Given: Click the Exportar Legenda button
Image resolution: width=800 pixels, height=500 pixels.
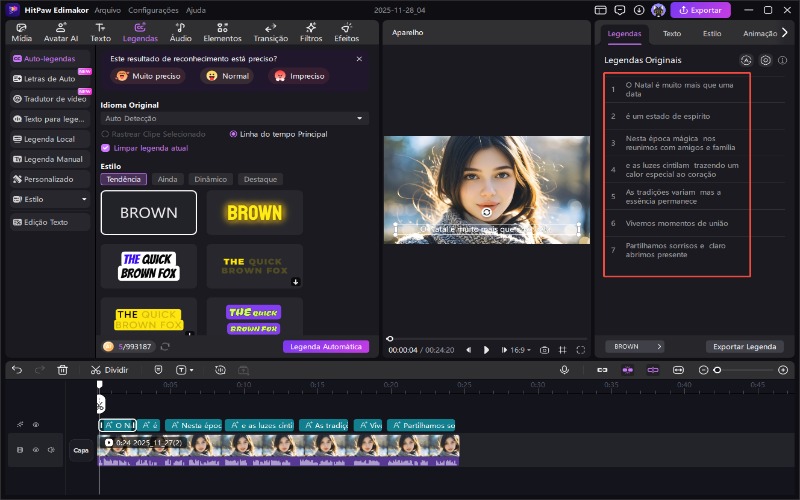Looking at the screenshot, I should tap(746, 346).
